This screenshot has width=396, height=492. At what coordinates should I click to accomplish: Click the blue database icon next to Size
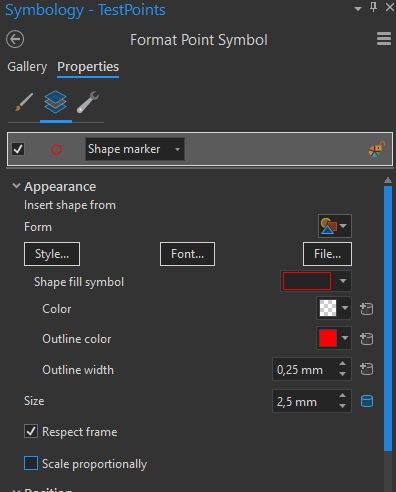[x=367, y=401]
